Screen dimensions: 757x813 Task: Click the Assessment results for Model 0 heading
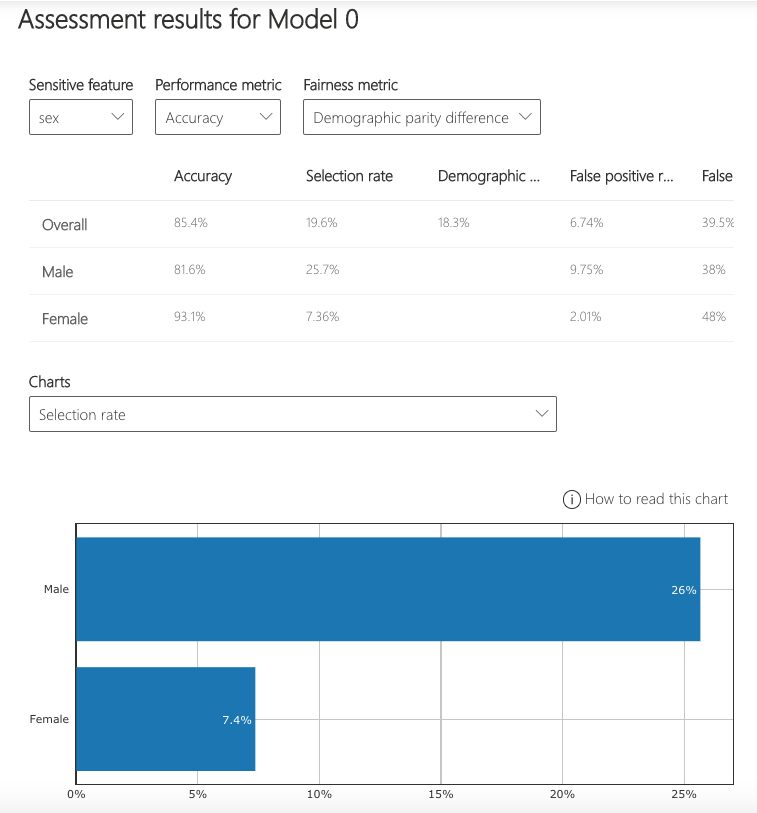[x=188, y=20]
